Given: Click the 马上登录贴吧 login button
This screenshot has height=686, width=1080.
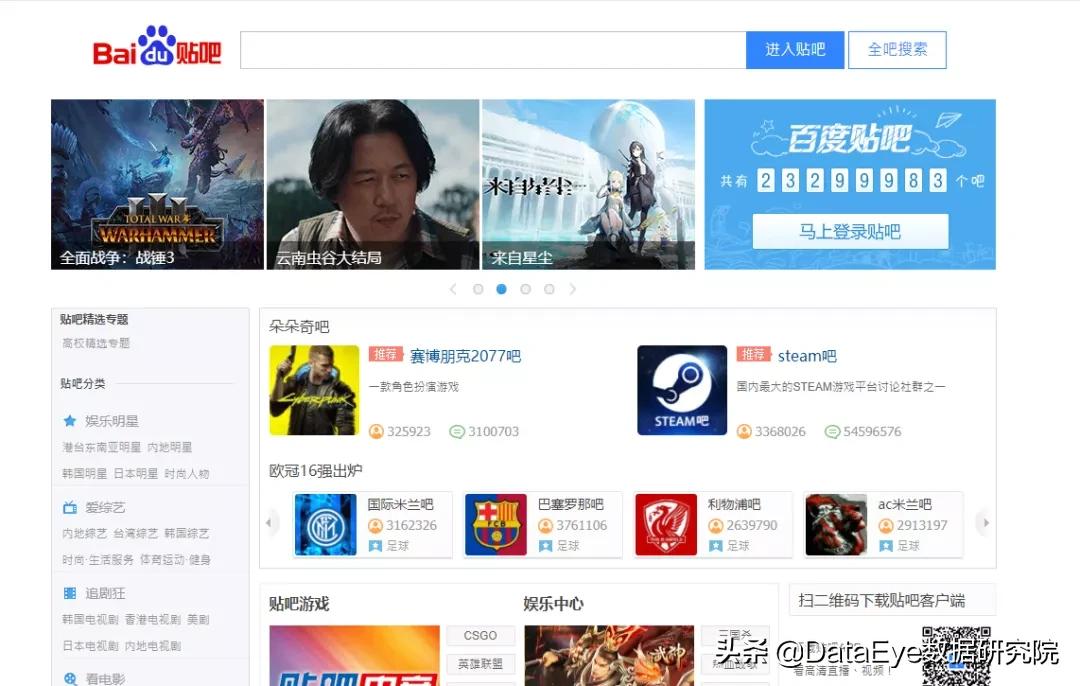Looking at the screenshot, I should 848,231.
